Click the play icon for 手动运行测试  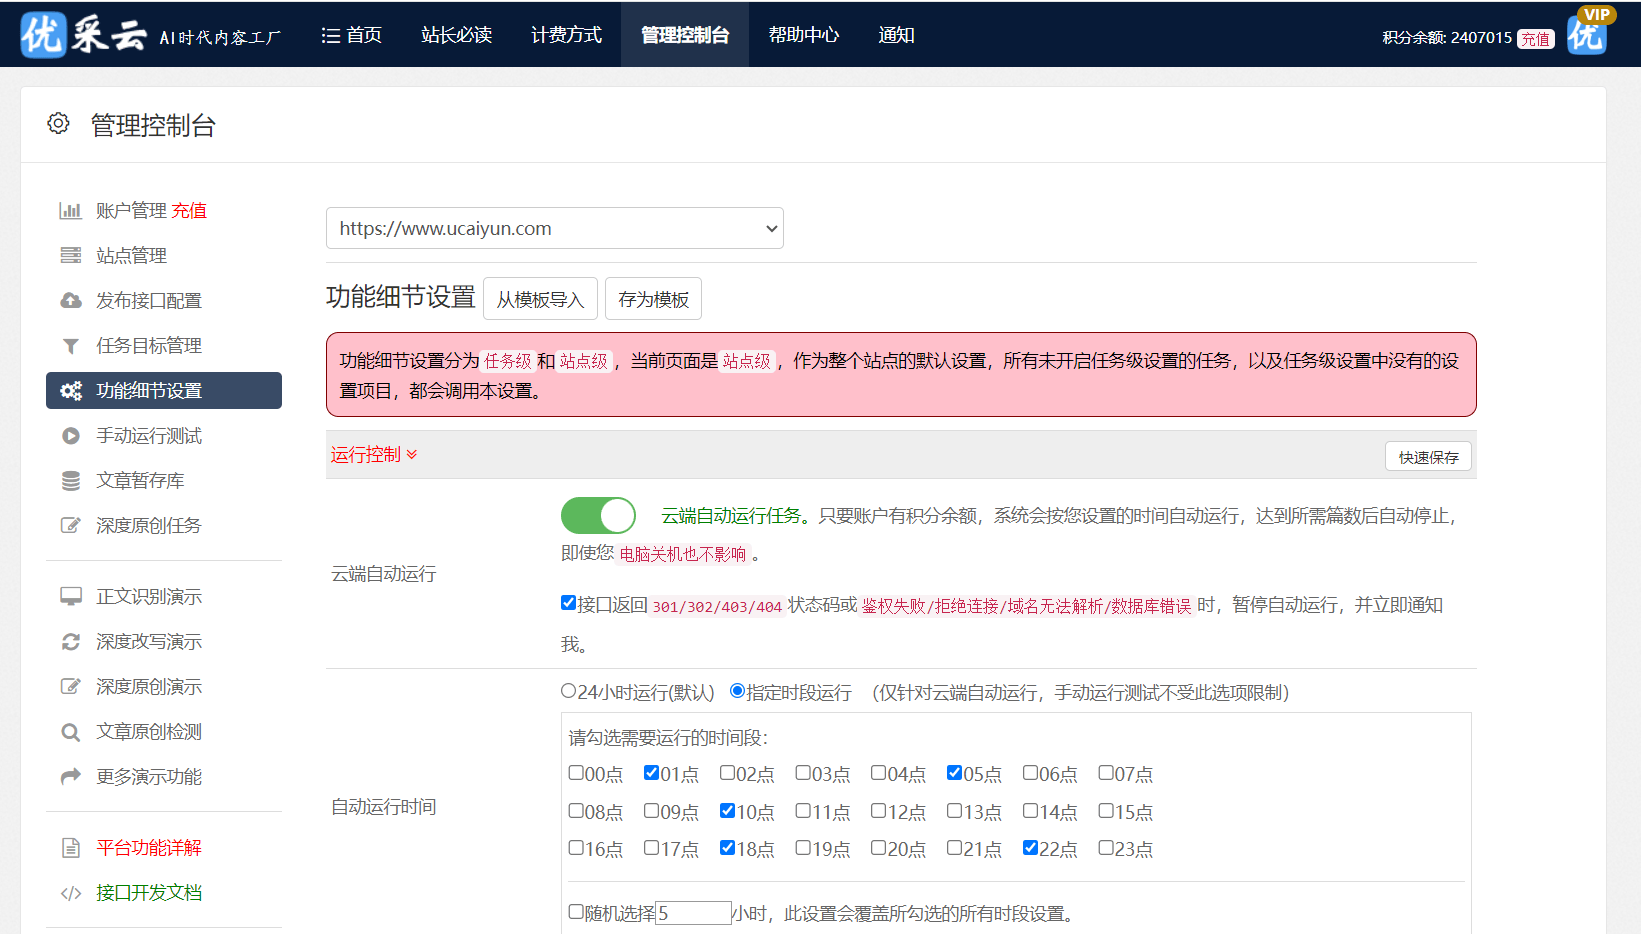tap(70, 435)
